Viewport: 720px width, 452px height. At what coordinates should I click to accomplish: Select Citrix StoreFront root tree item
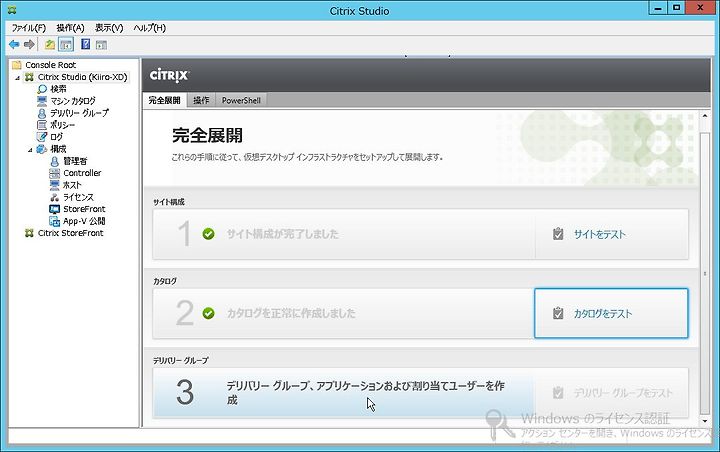[x=70, y=233]
